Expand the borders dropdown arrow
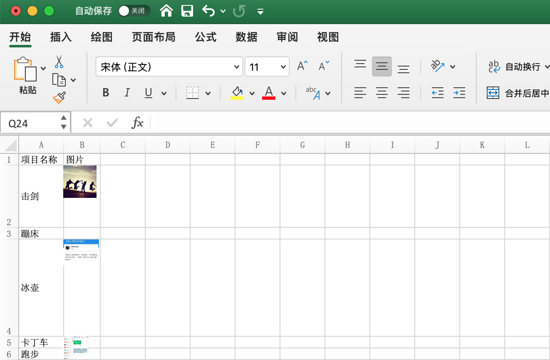 tap(208, 93)
